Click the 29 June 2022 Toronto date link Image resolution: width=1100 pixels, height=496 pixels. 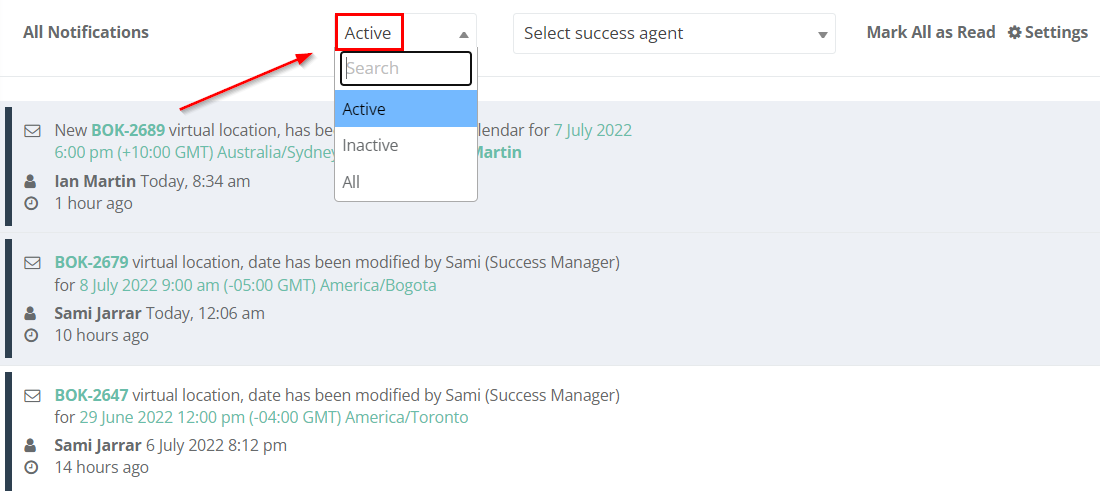coord(274,417)
